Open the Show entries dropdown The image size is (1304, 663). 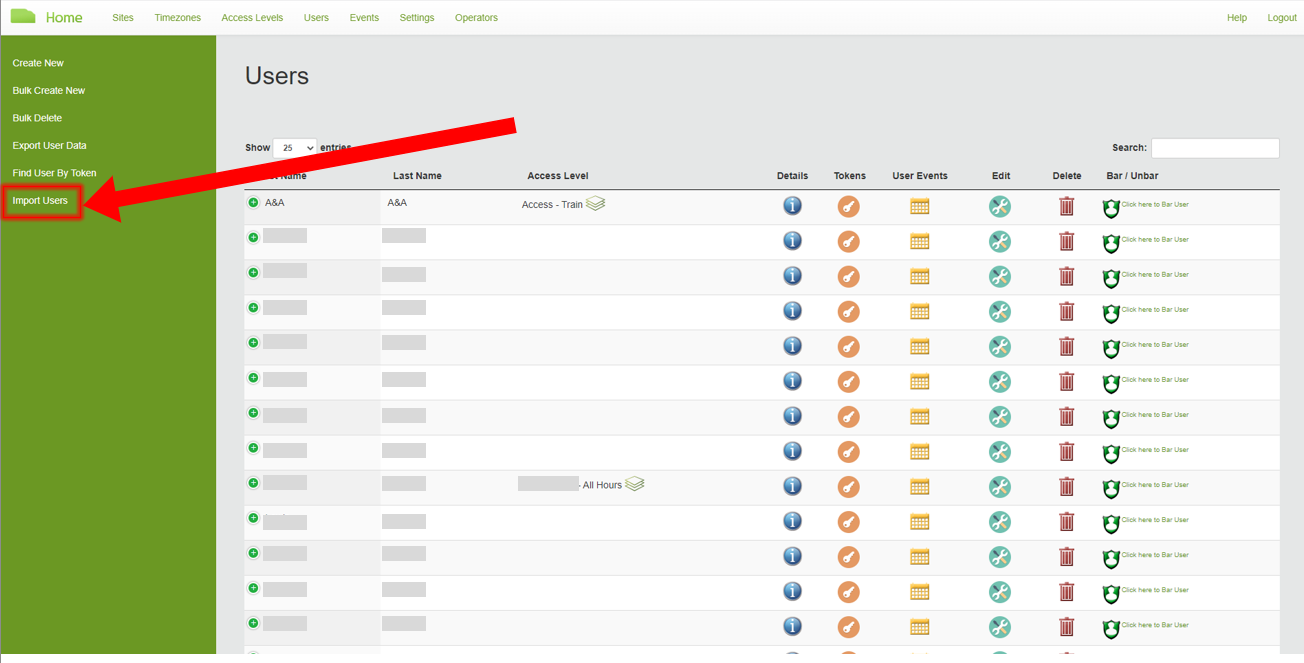click(295, 147)
